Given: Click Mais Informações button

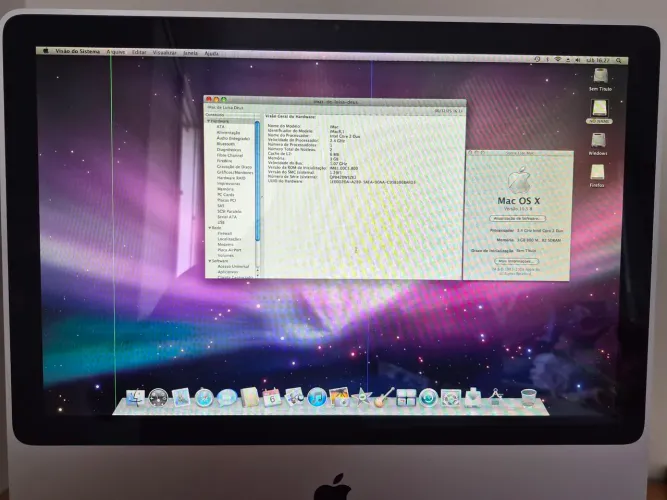Looking at the screenshot, I should 517,261.
